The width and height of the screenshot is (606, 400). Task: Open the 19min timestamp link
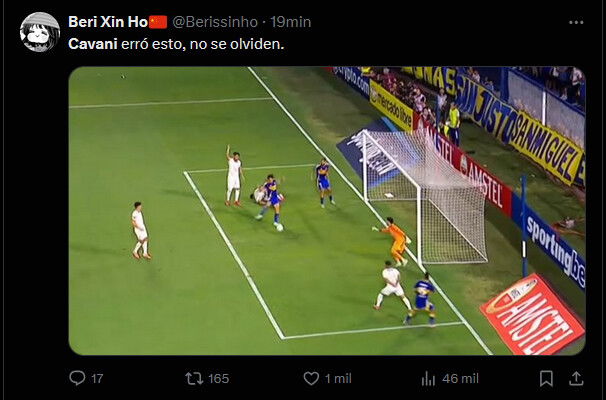291,22
